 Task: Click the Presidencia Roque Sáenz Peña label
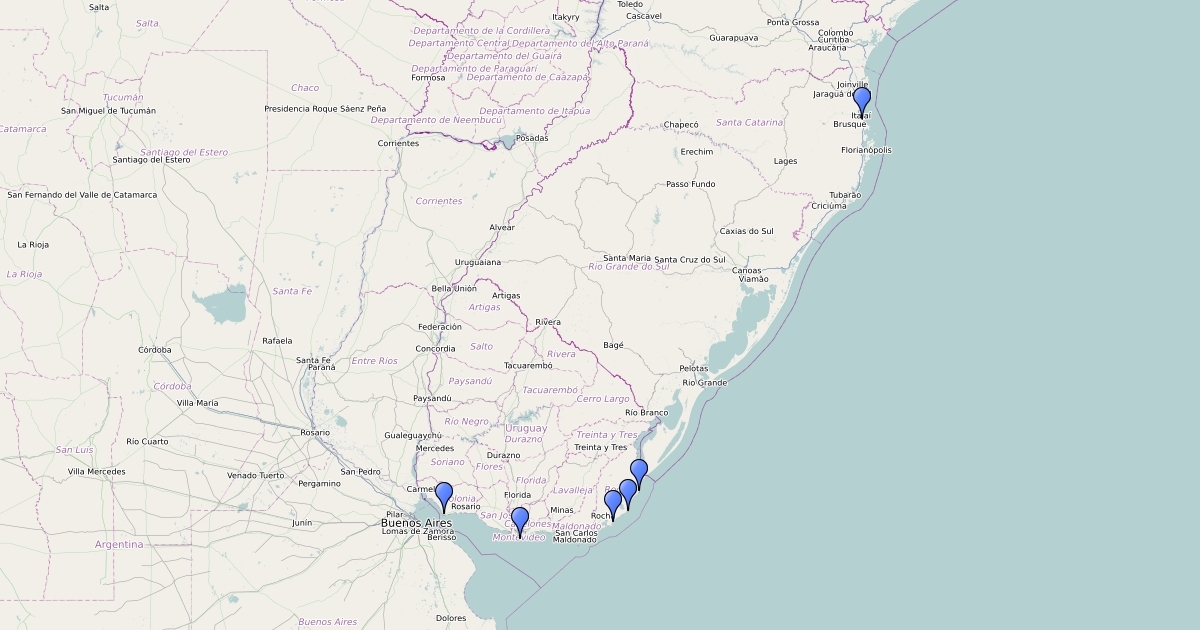click(x=325, y=108)
